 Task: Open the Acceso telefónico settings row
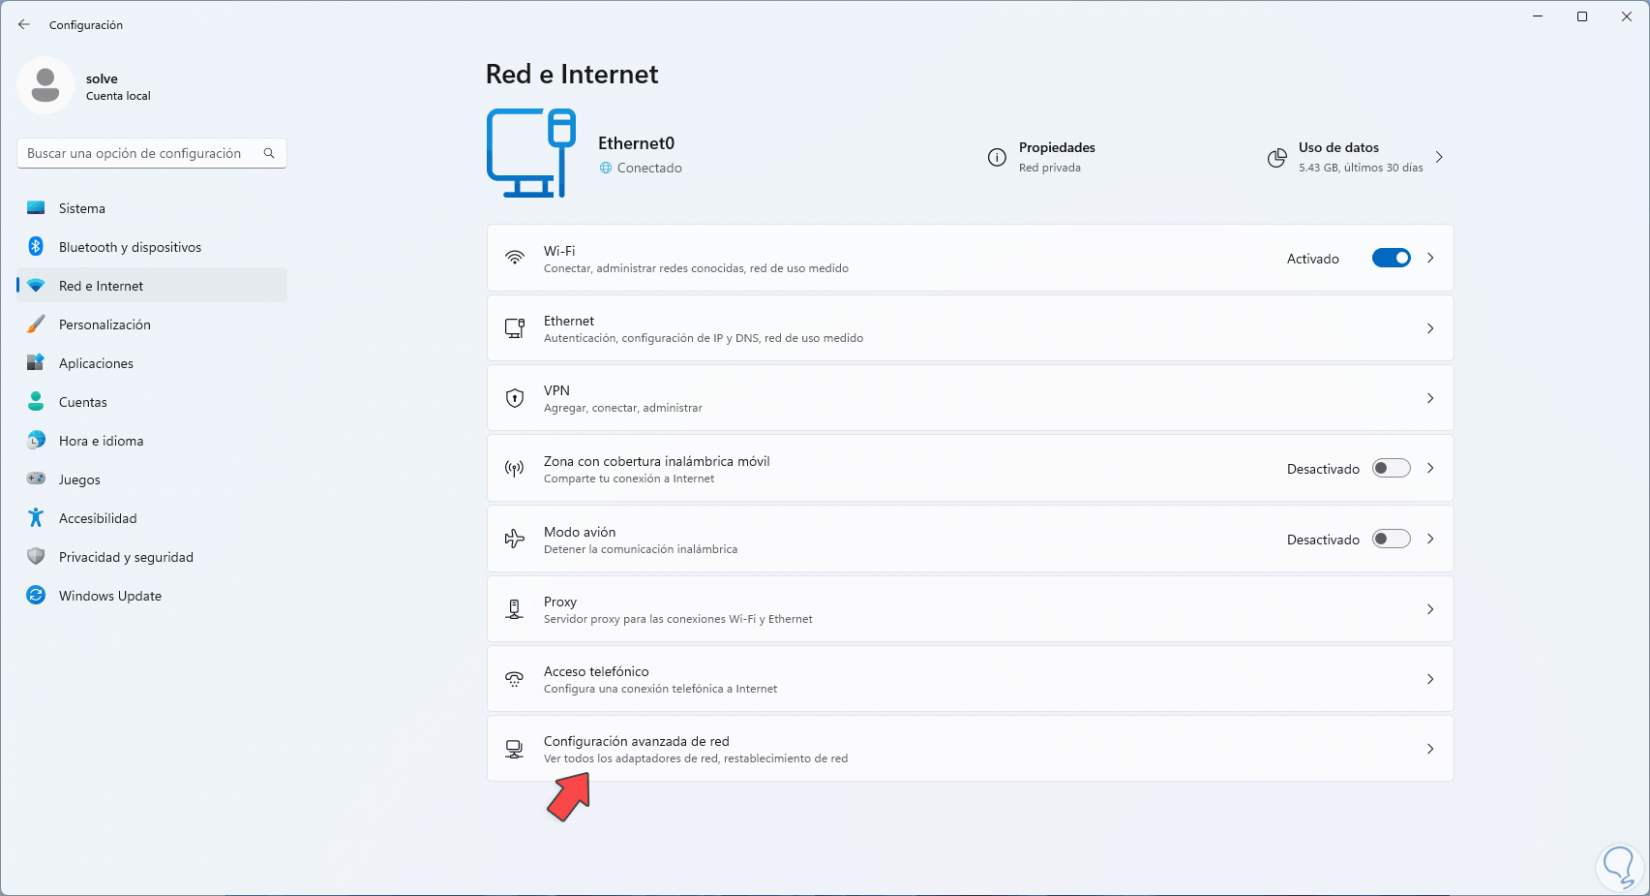(x=970, y=679)
